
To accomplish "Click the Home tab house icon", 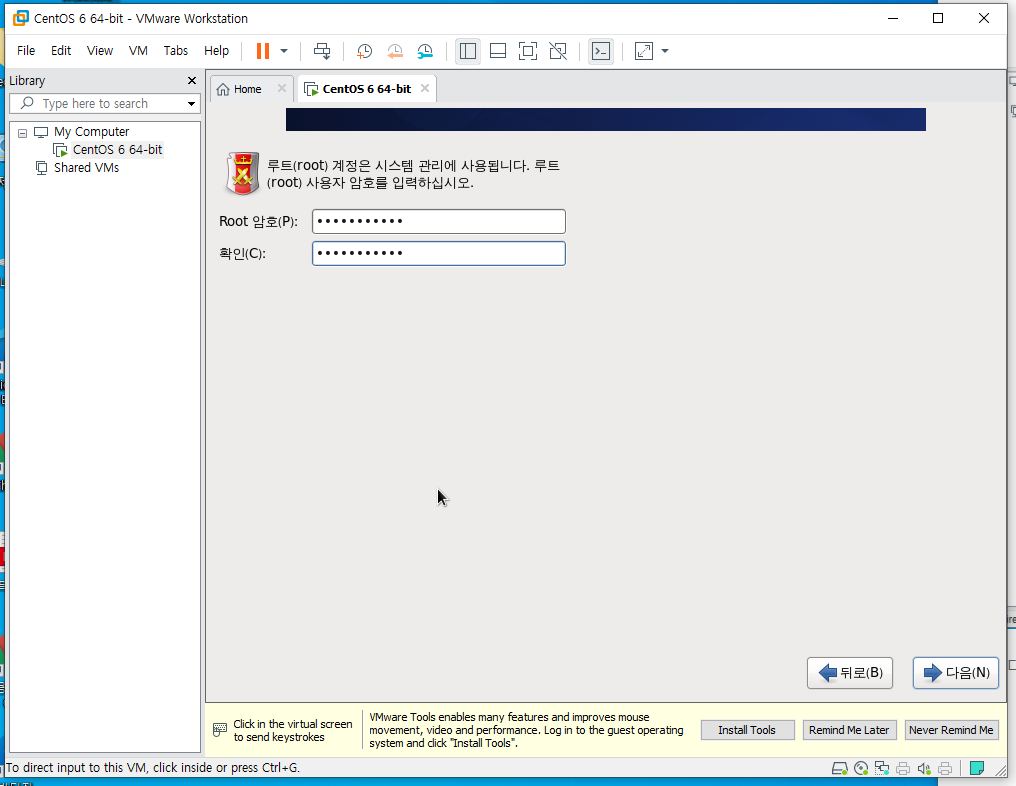I will pos(223,89).
